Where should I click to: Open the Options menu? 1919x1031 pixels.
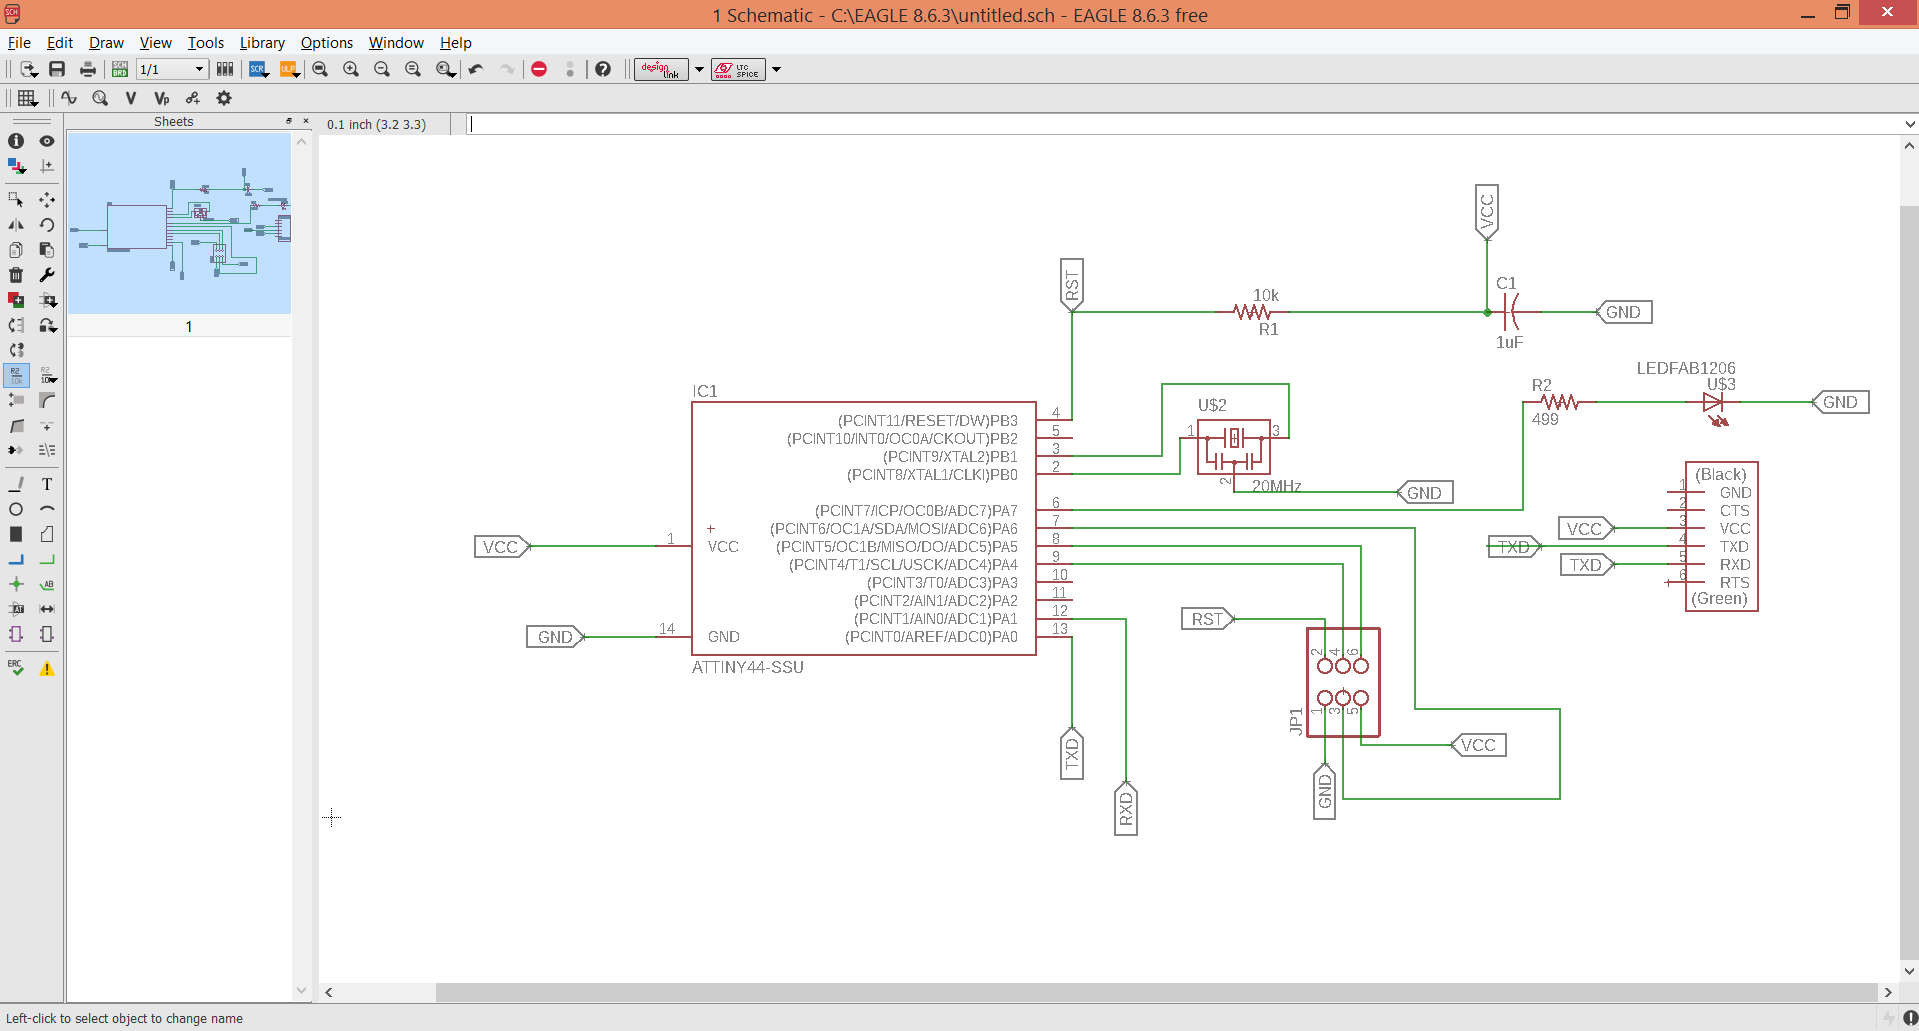[327, 43]
